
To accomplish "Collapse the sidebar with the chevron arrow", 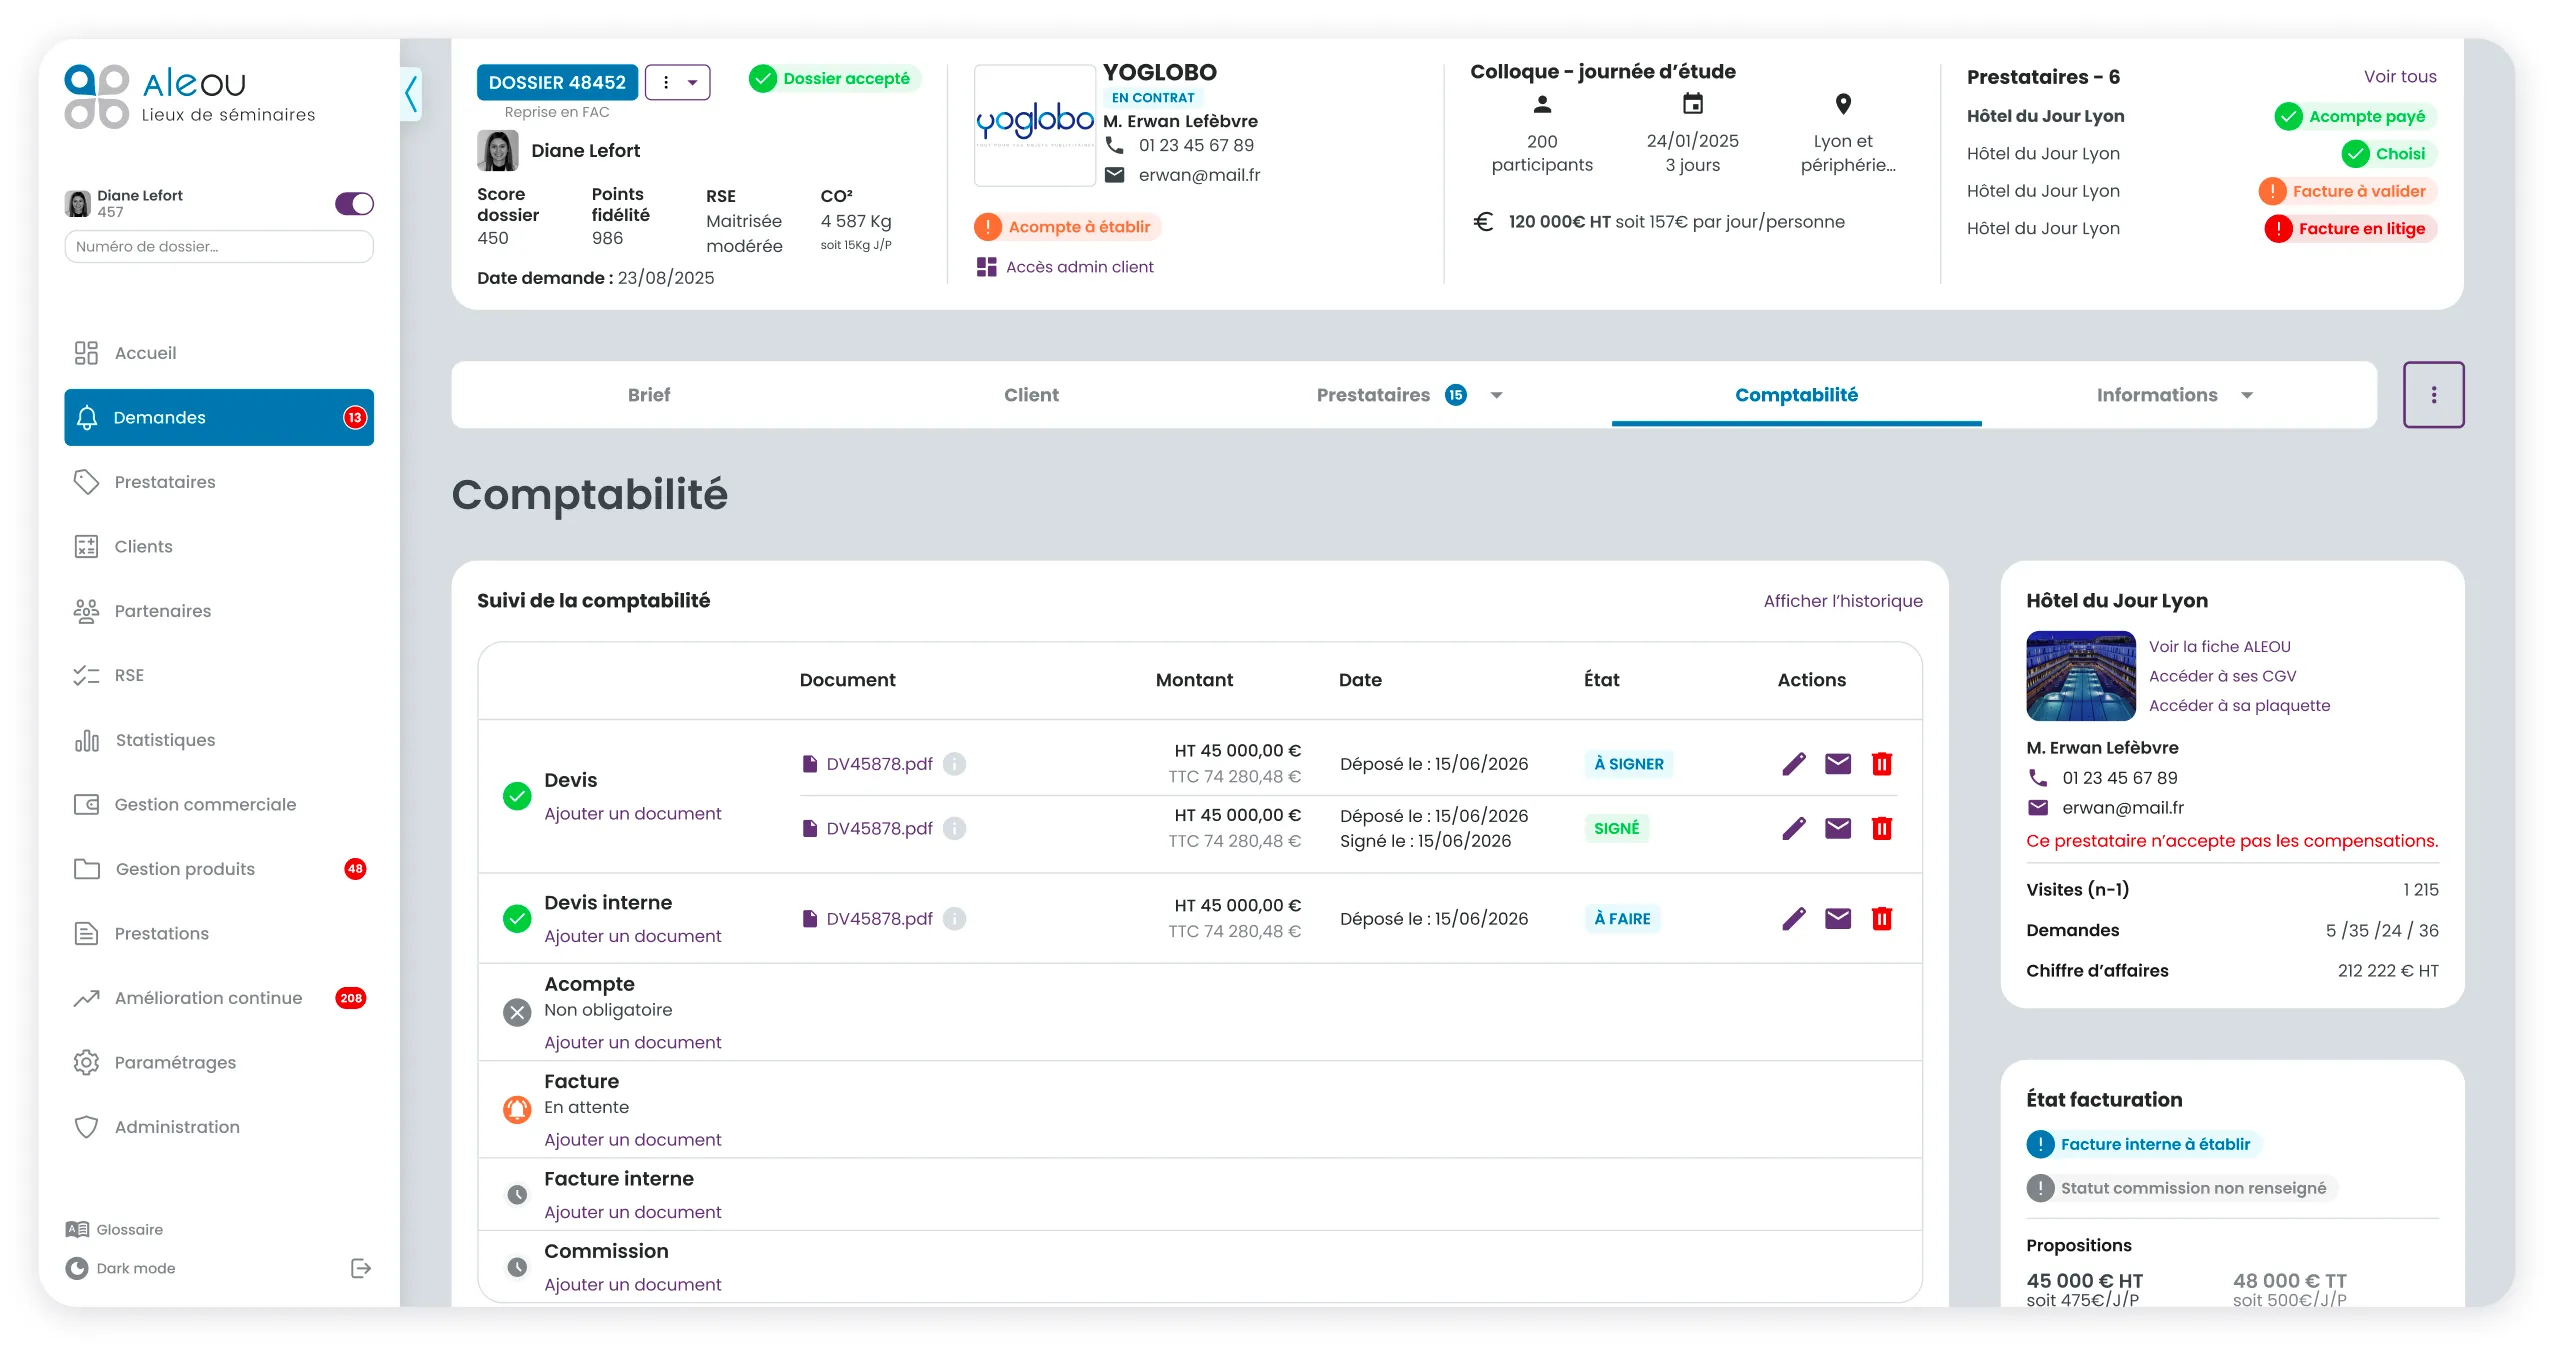I will point(411,94).
